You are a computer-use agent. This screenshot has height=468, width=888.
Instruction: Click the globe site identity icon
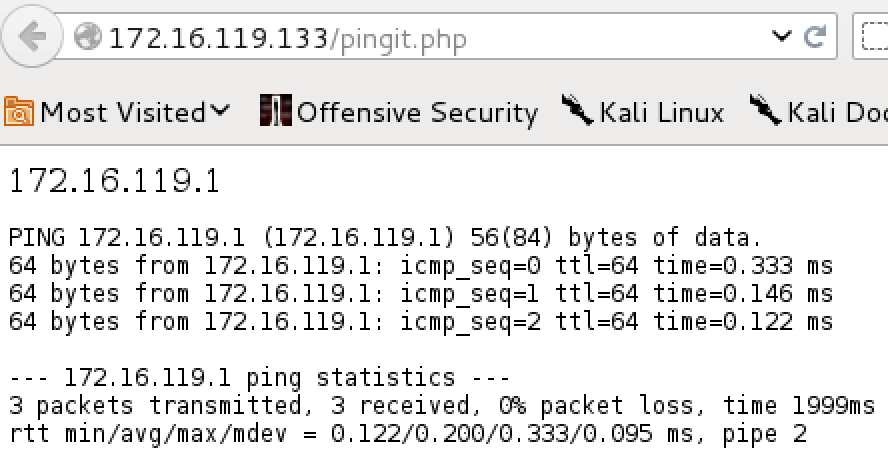coord(87,37)
